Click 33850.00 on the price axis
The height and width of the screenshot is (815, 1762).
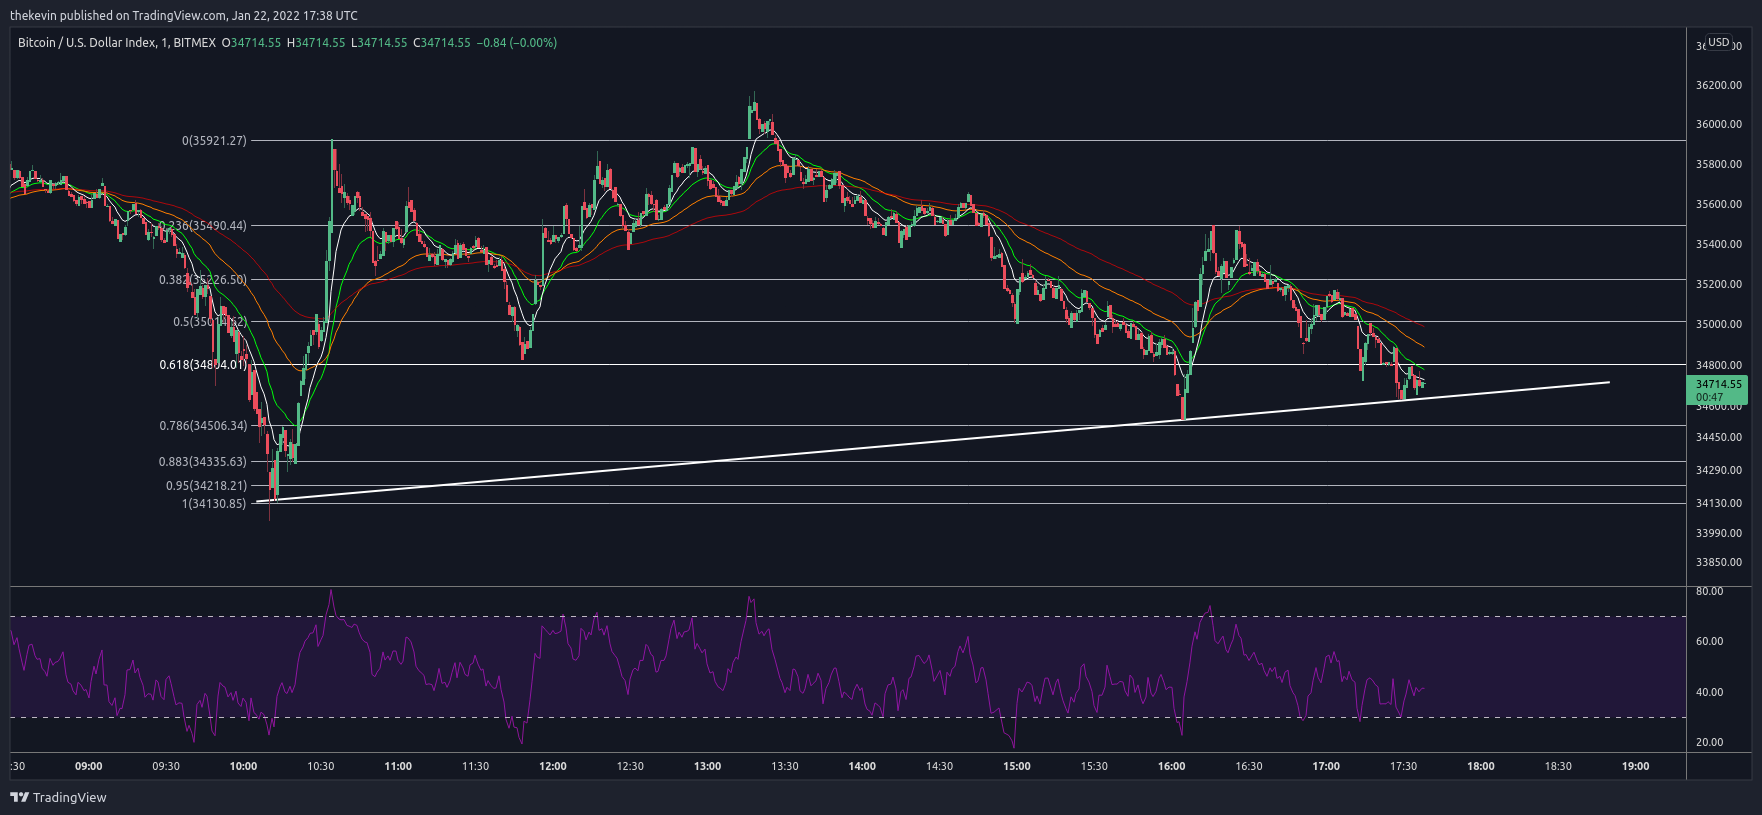click(x=1719, y=562)
